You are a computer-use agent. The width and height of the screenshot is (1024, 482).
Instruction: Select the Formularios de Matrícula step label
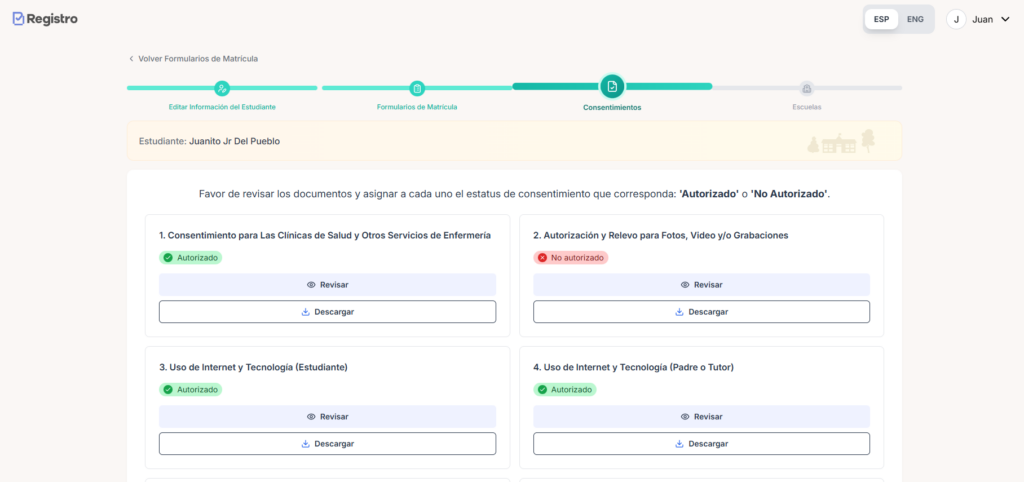click(417, 107)
